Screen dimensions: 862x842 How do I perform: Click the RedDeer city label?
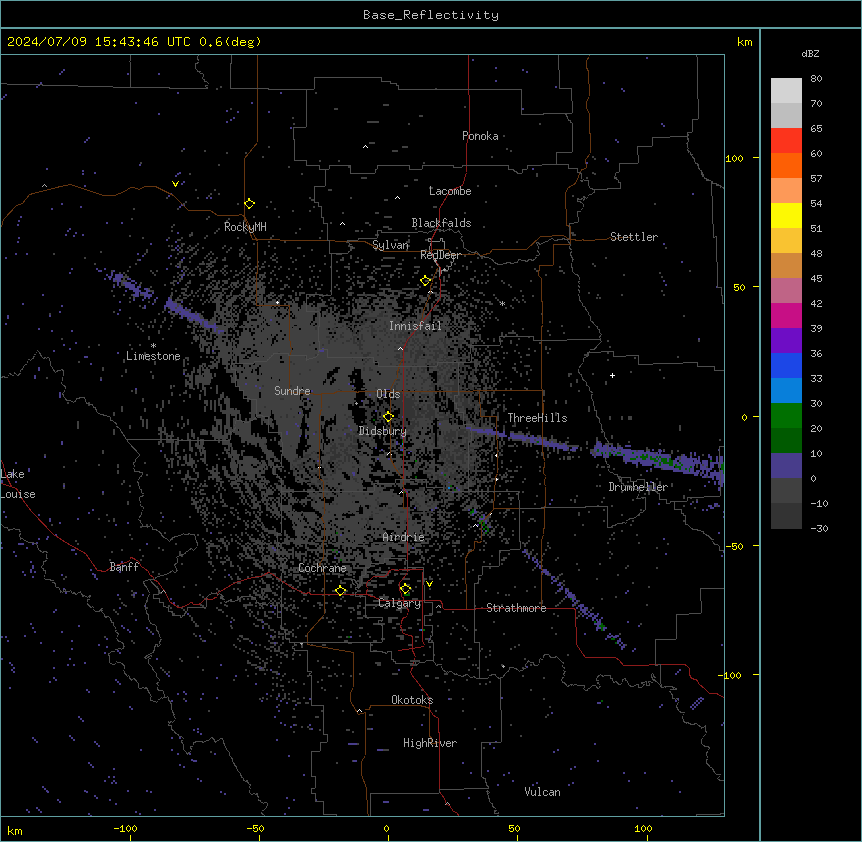tap(440, 255)
